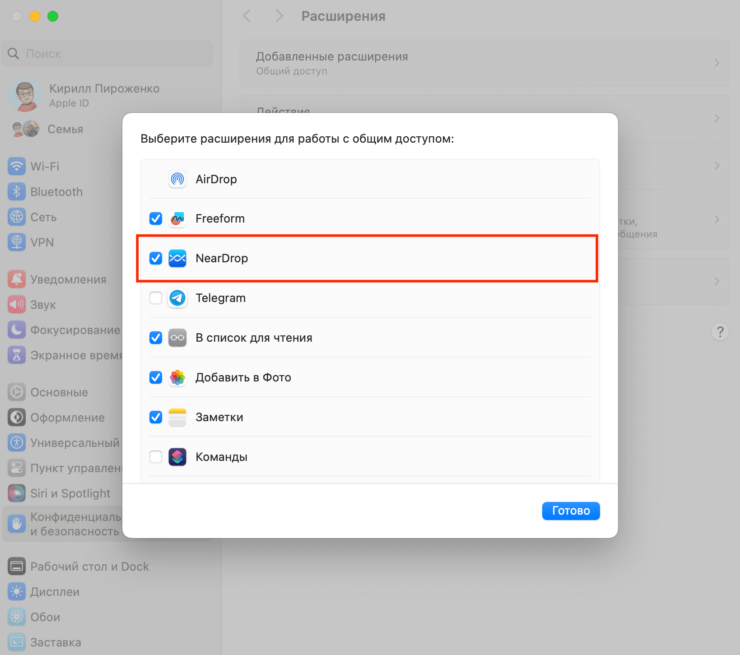This screenshot has width=740, height=655.
Task: Click the help question mark button
Action: [719, 331]
